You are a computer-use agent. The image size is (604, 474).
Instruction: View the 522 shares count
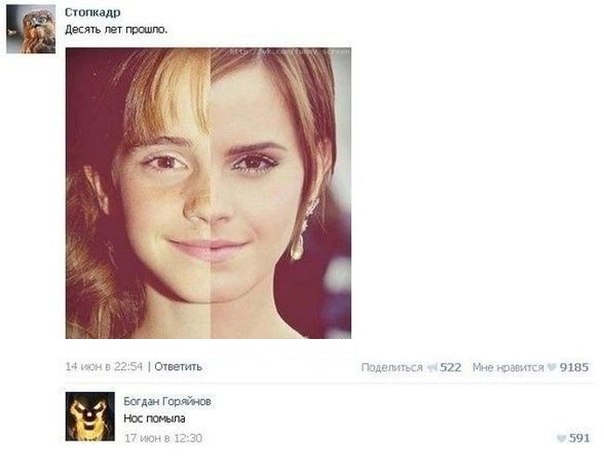450,367
